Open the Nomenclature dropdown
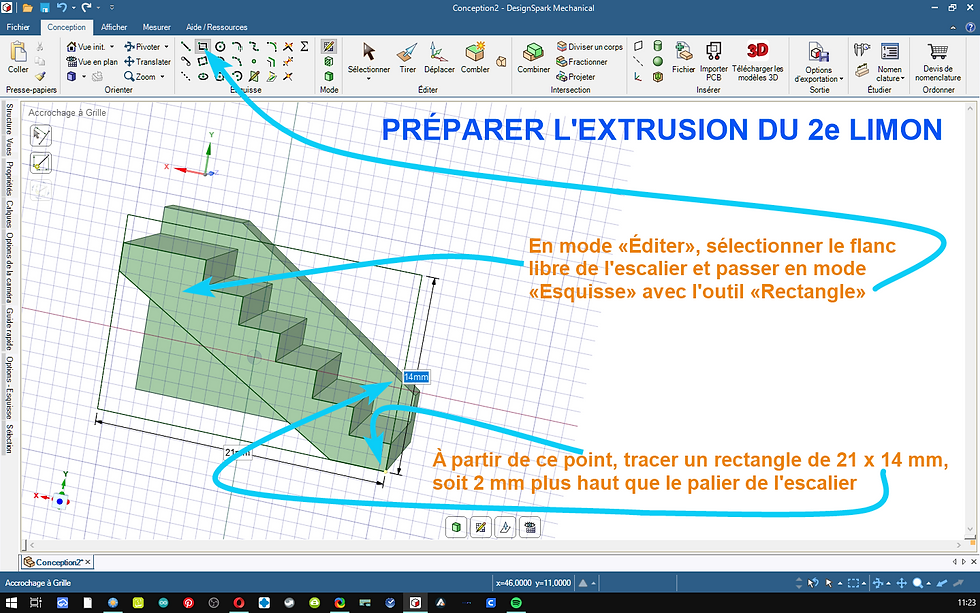 click(902, 79)
